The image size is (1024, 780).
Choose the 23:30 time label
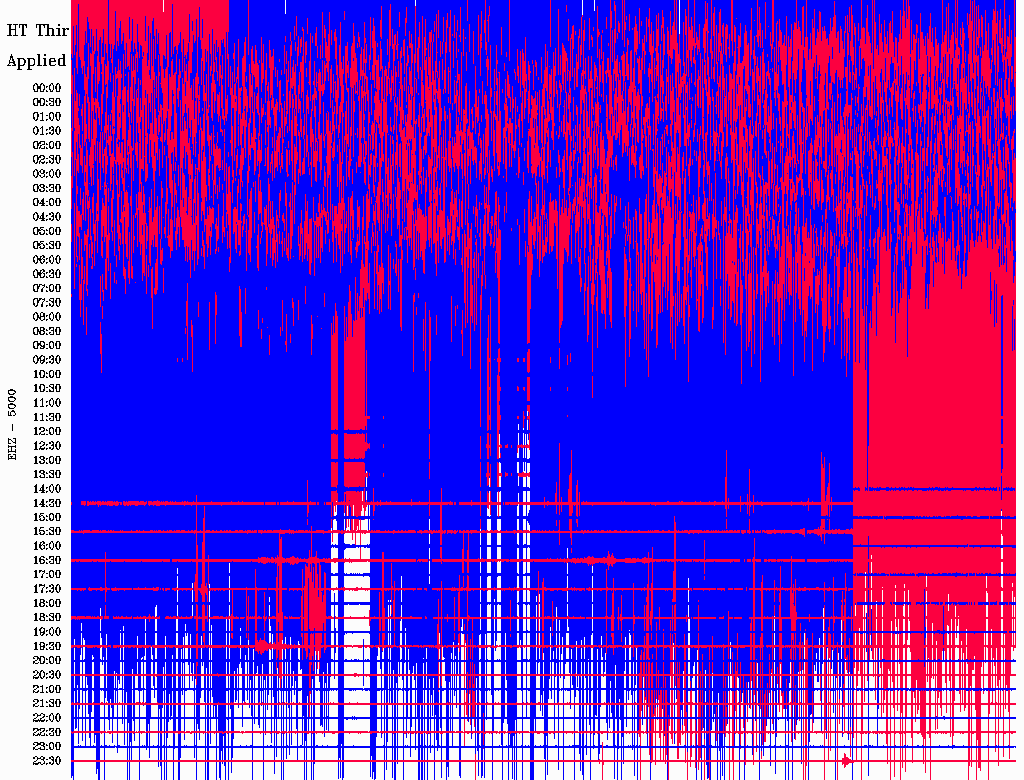[47, 761]
